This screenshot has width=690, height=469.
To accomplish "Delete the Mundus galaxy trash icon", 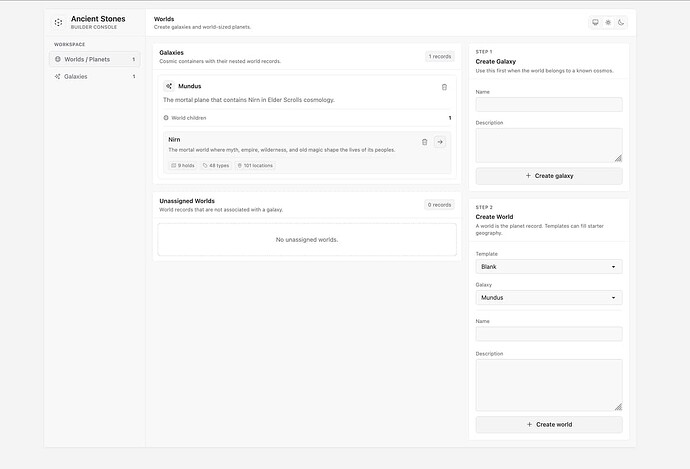I will 444,87.
